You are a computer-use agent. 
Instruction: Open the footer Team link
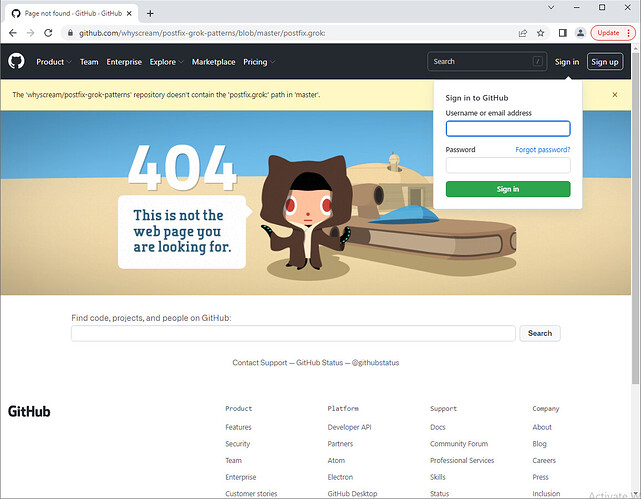pos(233,461)
